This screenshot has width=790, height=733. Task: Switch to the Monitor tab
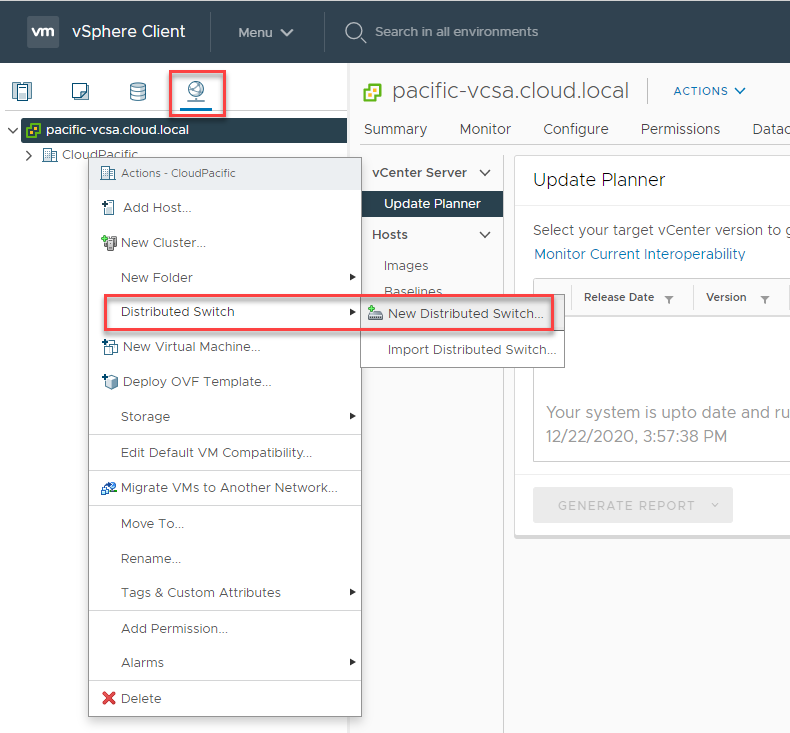click(x=485, y=129)
